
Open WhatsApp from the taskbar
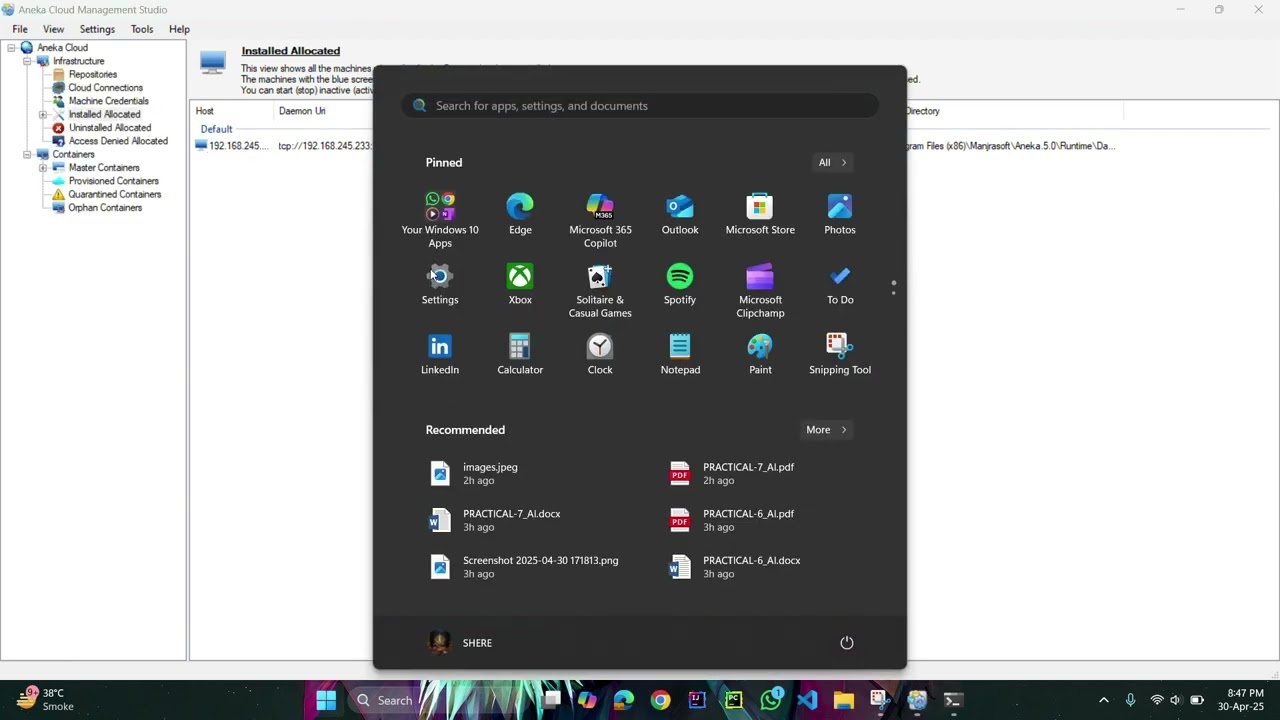click(771, 700)
